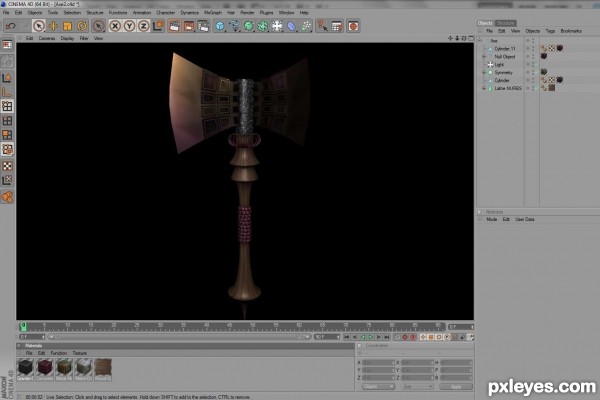Screen dimensions: 600x400
Task: Open the Objects menu in main menubar
Action: [x=34, y=13]
